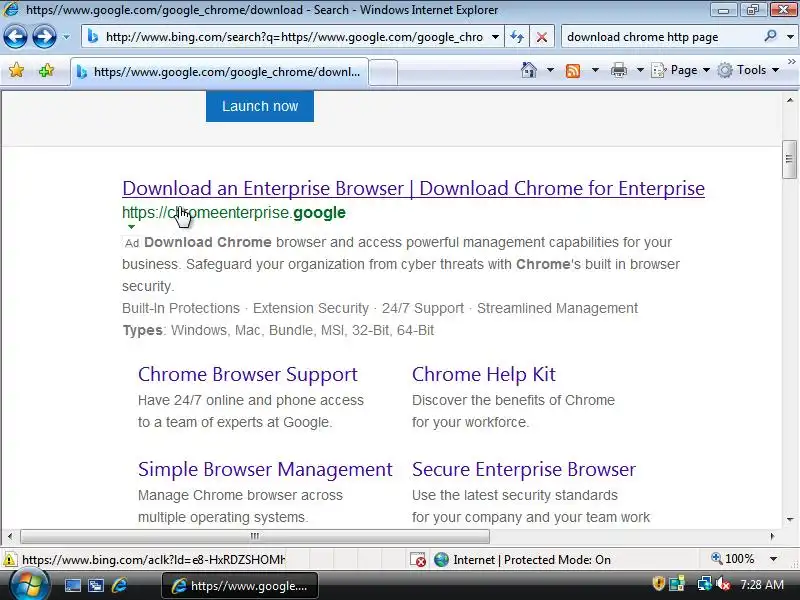Refresh the page with the refresh icon
Screen dimensions: 800x600
pyautogui.click(x=517, y=37)
